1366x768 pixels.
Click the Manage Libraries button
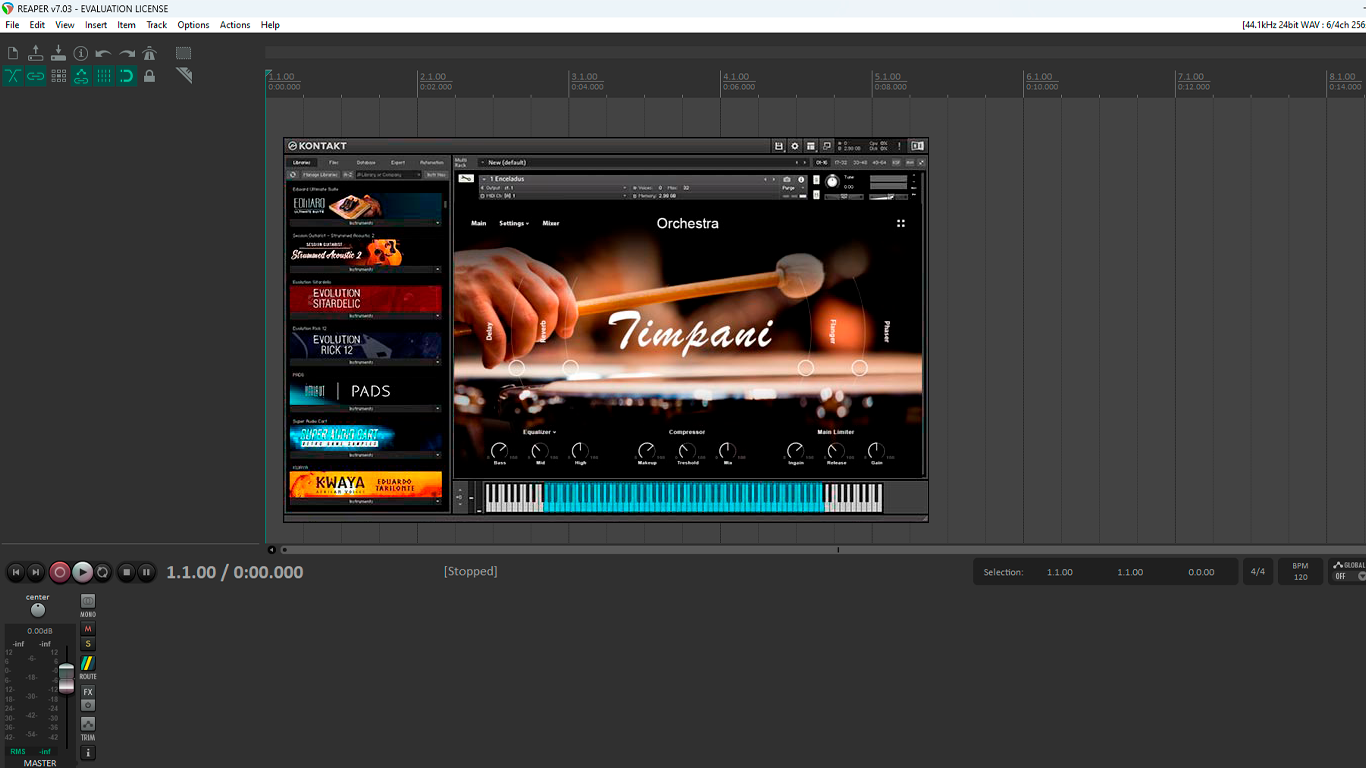coord(320,175)
